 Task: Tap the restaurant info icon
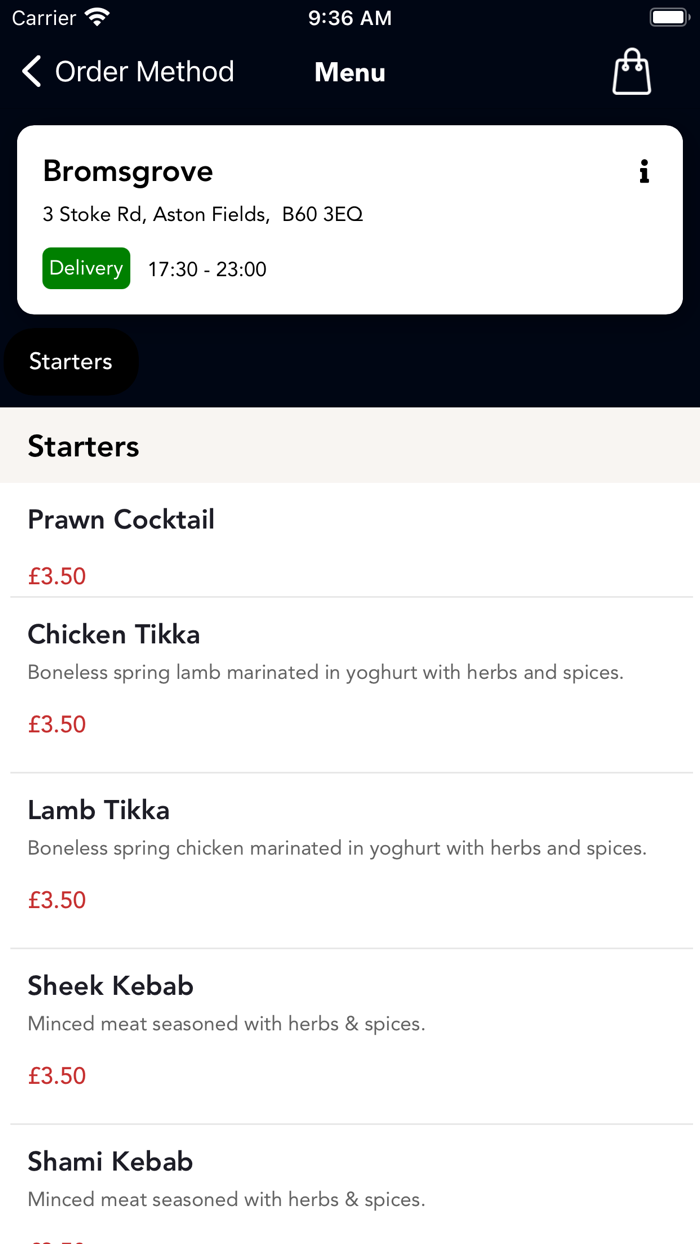pos(644,172)
